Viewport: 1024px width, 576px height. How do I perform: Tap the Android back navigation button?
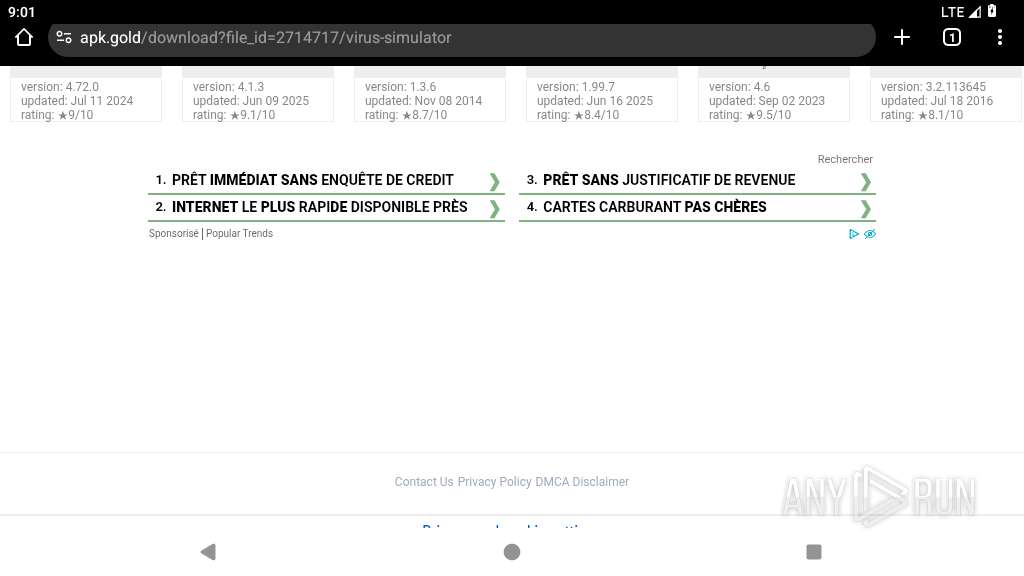click(208, 552)
